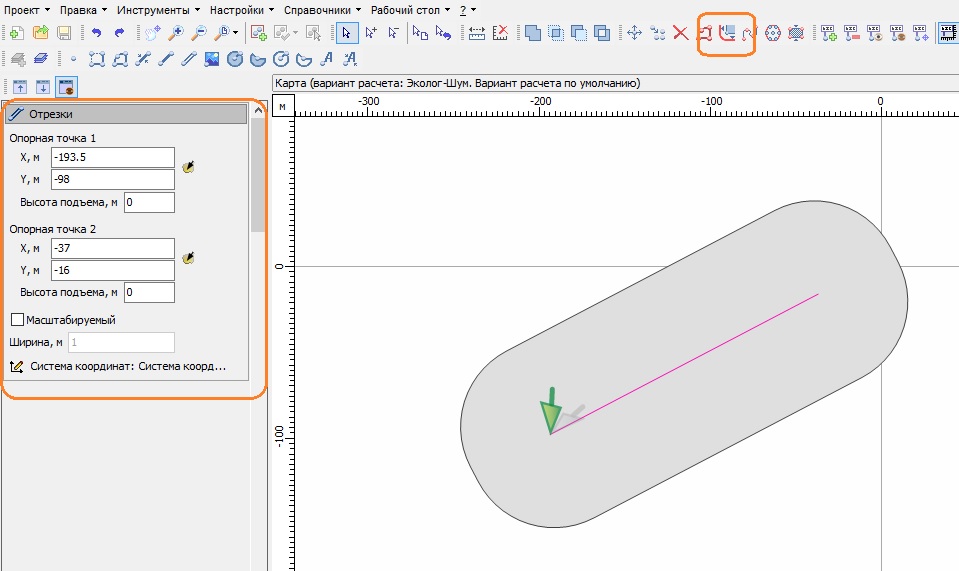Enable the Масштабируемый checkbox
Viewport: 959px width, 571px height.
pyautogui.click(x=17, y=320)
